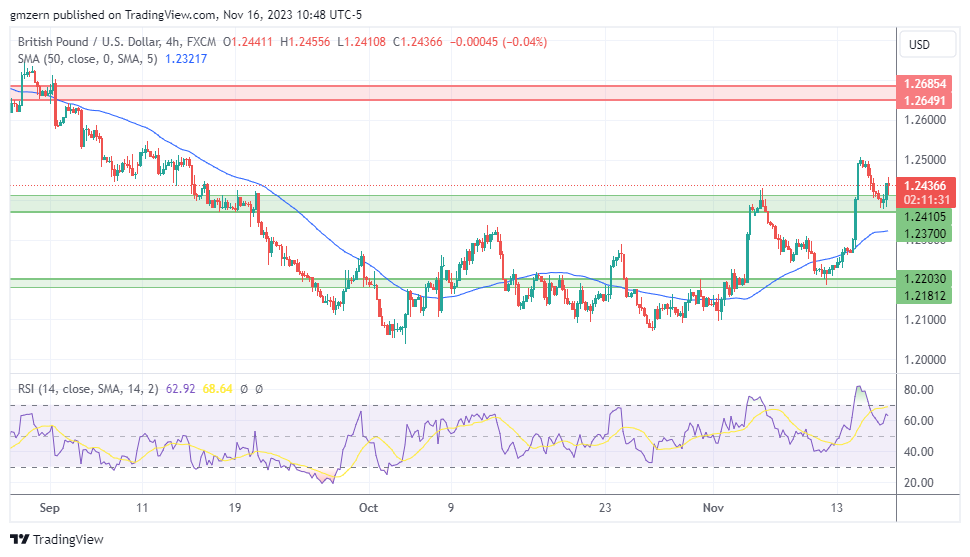Viewport: 970px width, 557px height.
Task: Select current price label 1.24366
Action: point(925,186)
